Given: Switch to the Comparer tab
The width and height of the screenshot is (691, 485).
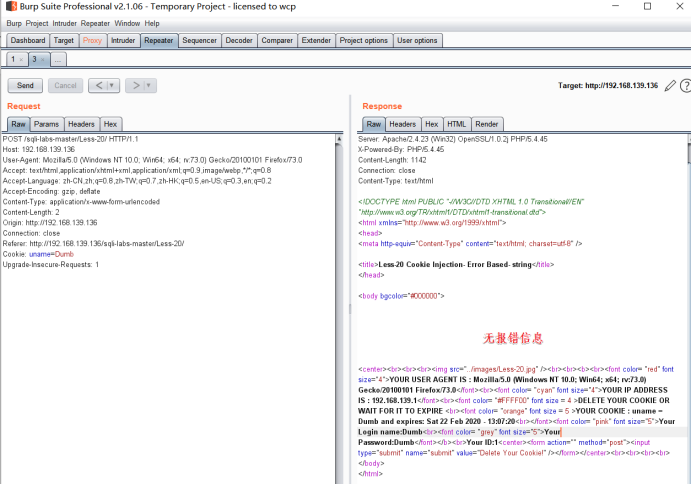Looking at the screenshot, I should tap(277, 41).
